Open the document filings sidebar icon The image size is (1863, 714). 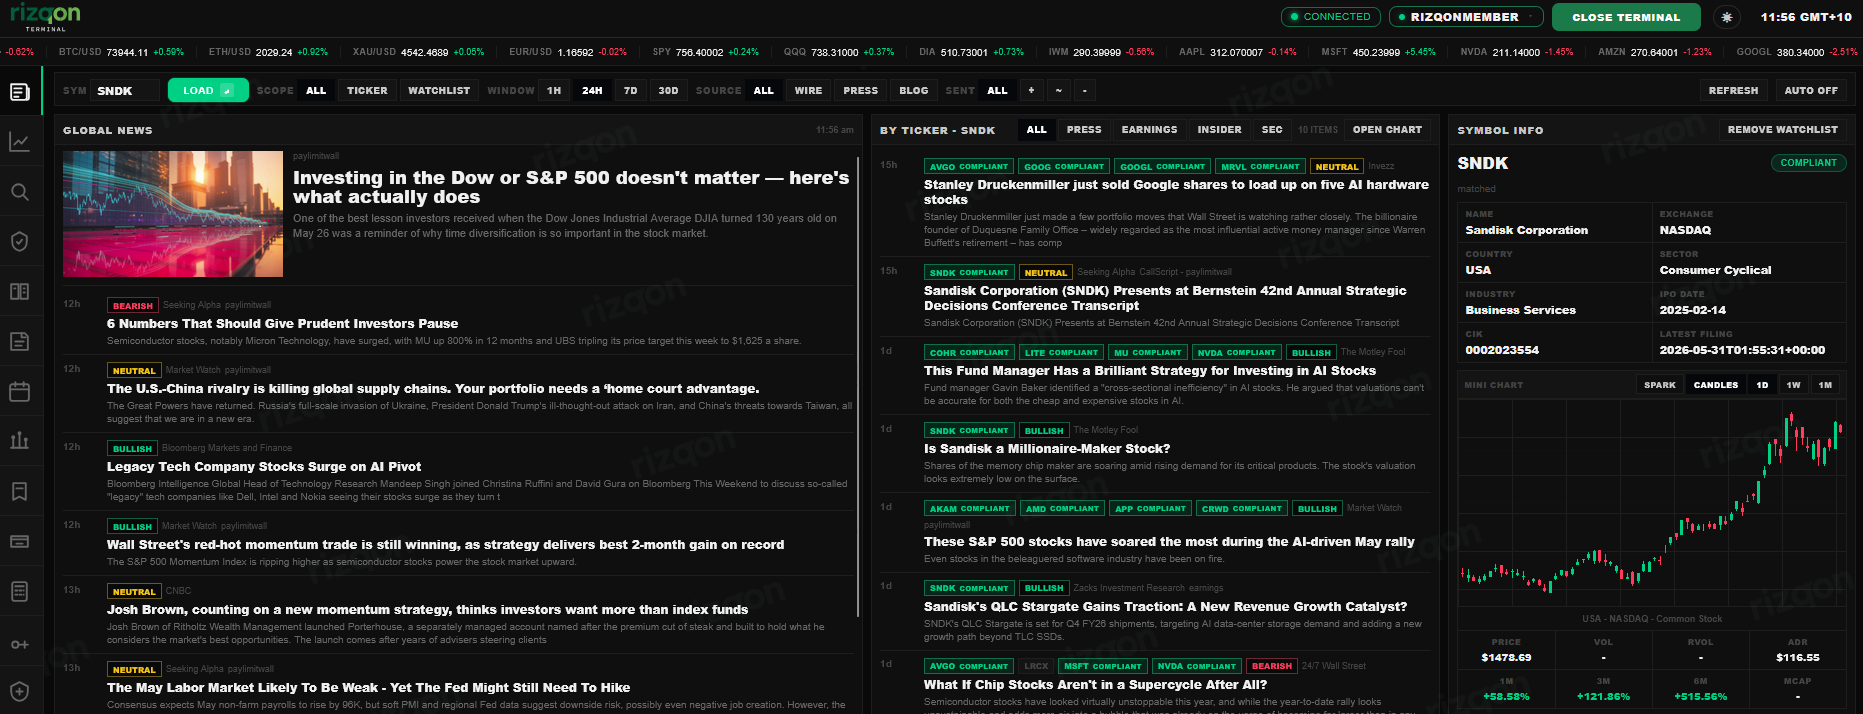19,342
